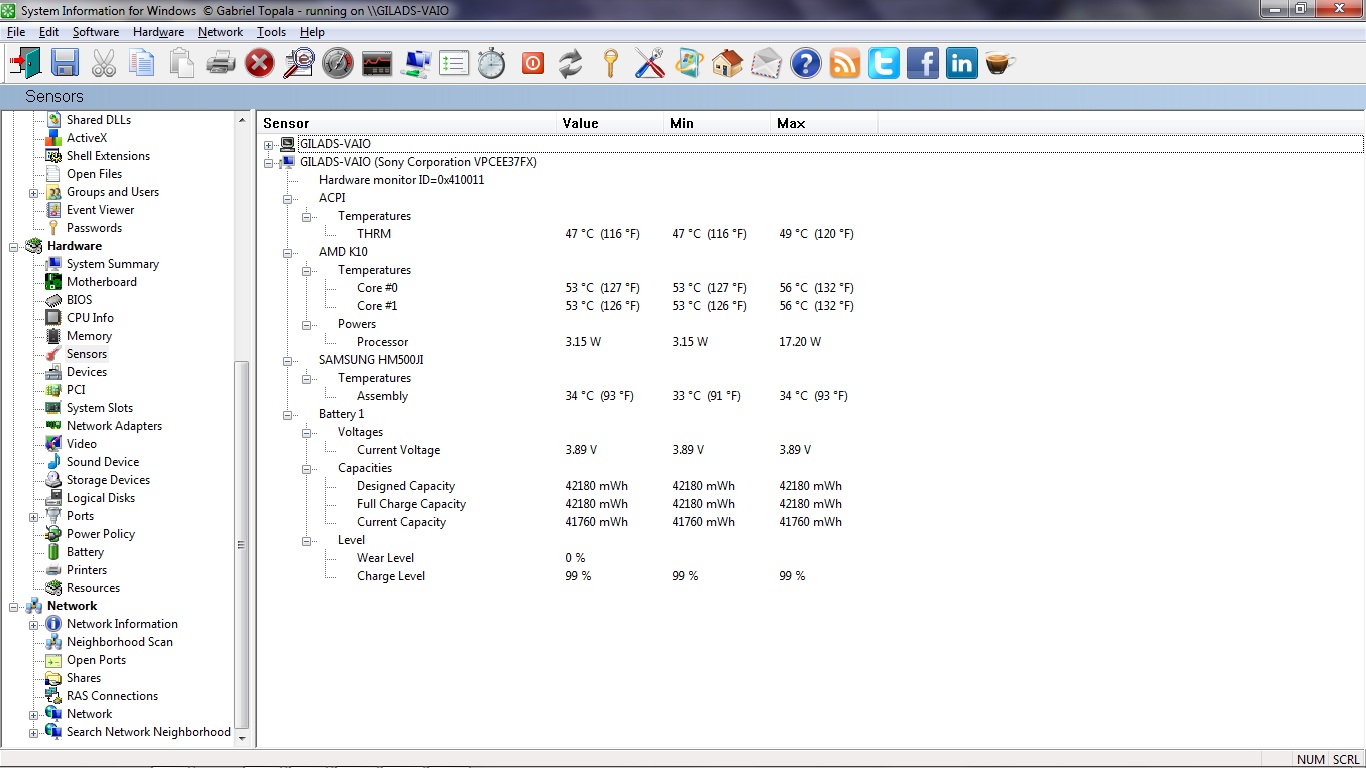Click the refresh arrows toolbar icon
1366x768 pixels.
coord(570,64)
